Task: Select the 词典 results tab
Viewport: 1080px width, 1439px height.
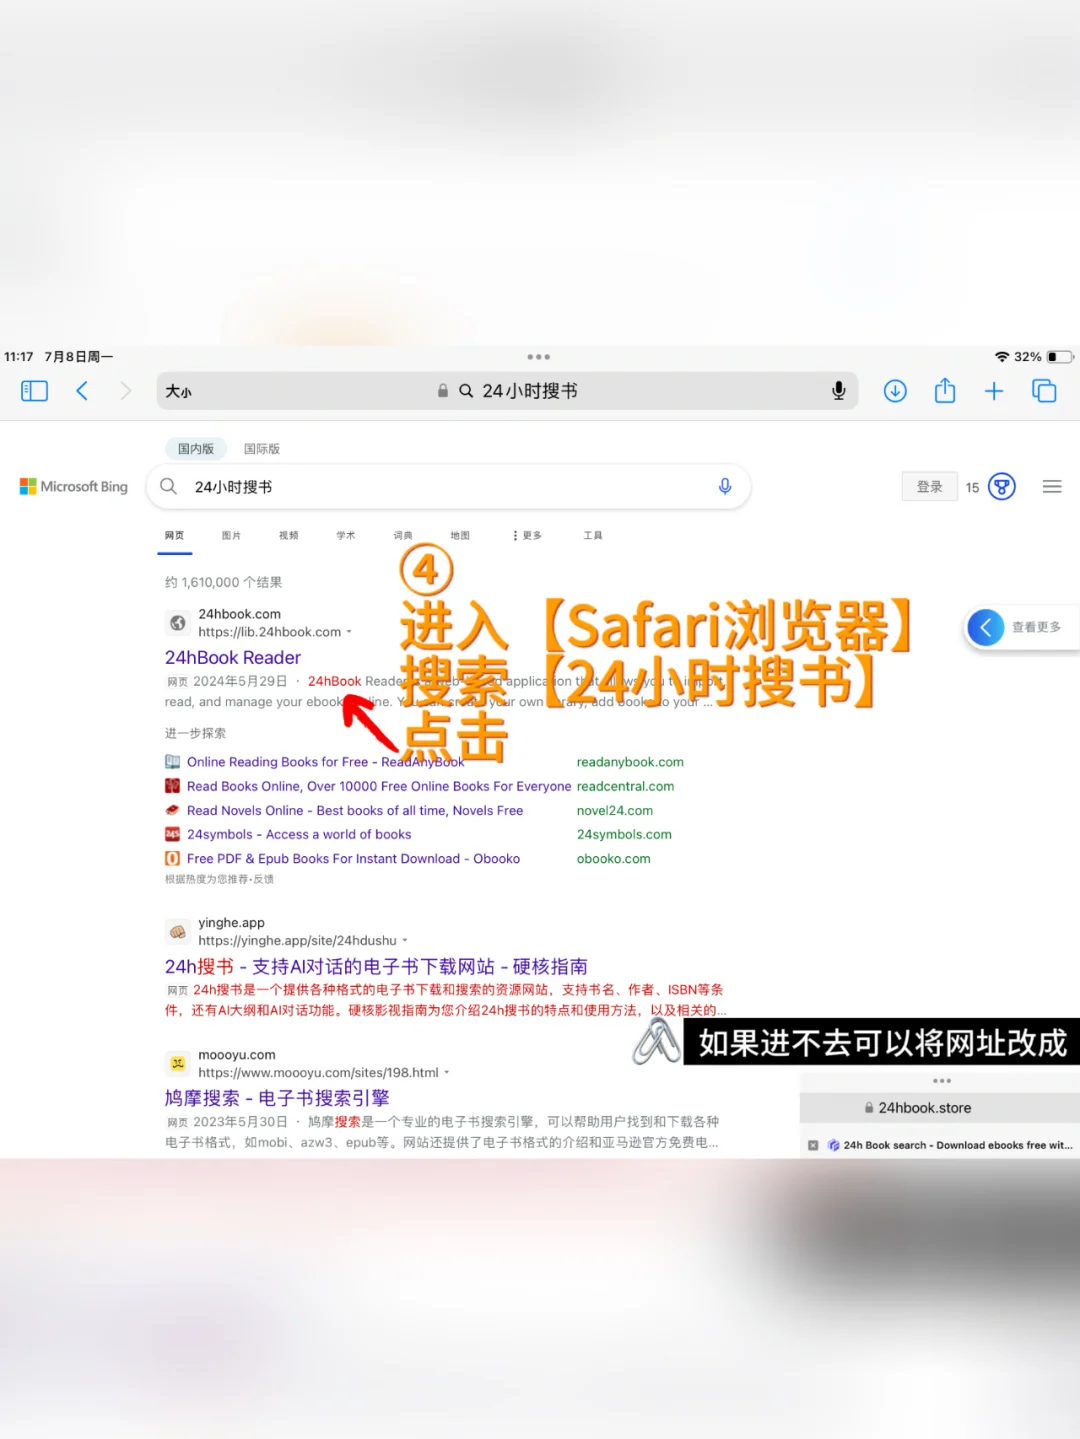Action: pyautogui.click(x=403, y=536)
